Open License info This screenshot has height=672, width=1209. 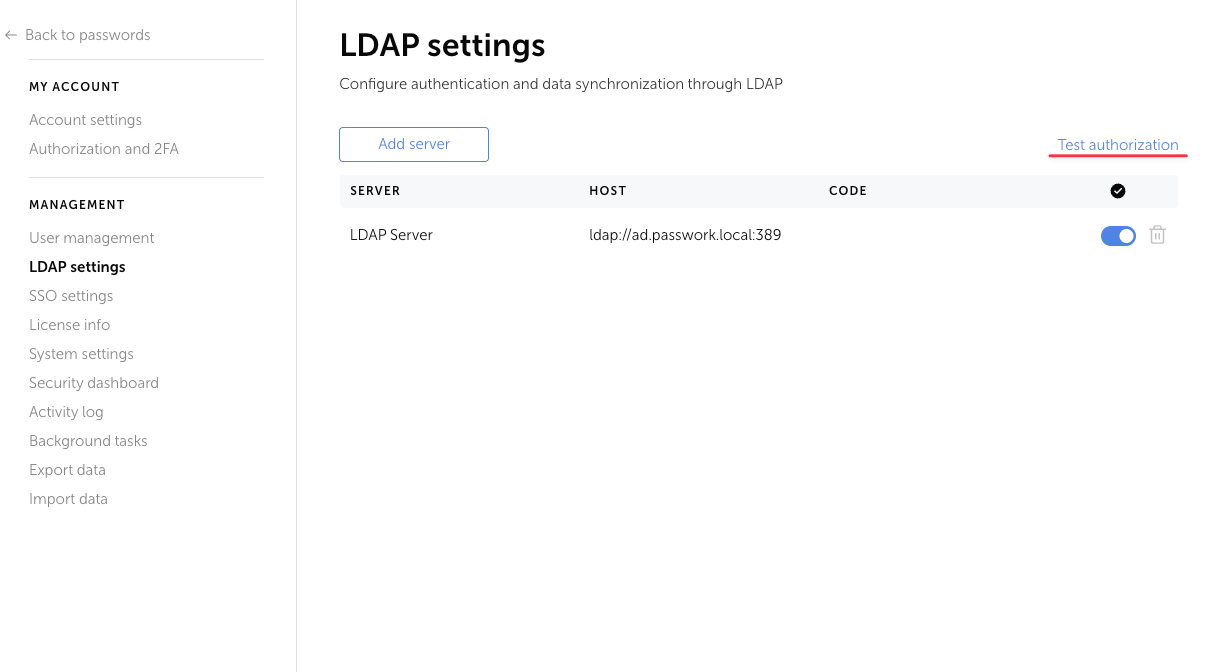click(69, 324)
